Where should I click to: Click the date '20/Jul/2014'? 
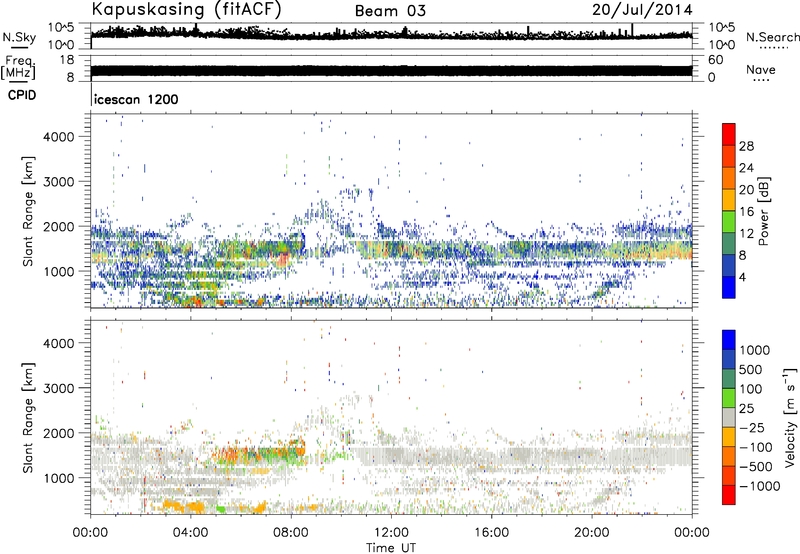[642, 10]
